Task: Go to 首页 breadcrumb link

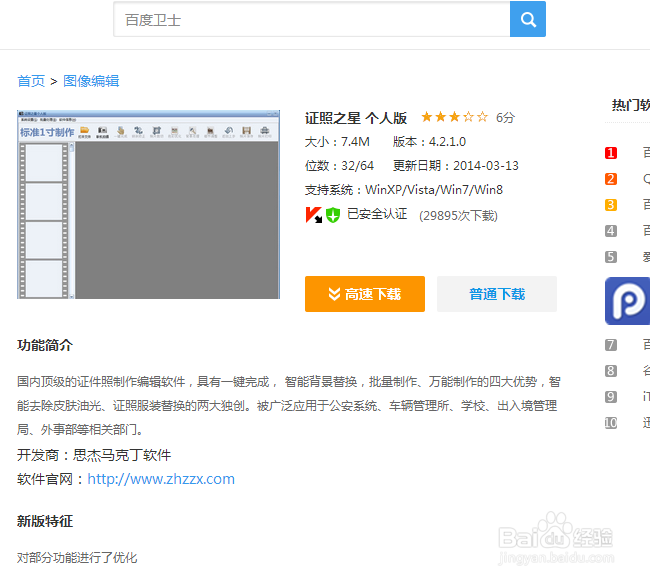Action: [x=31, y=81]
